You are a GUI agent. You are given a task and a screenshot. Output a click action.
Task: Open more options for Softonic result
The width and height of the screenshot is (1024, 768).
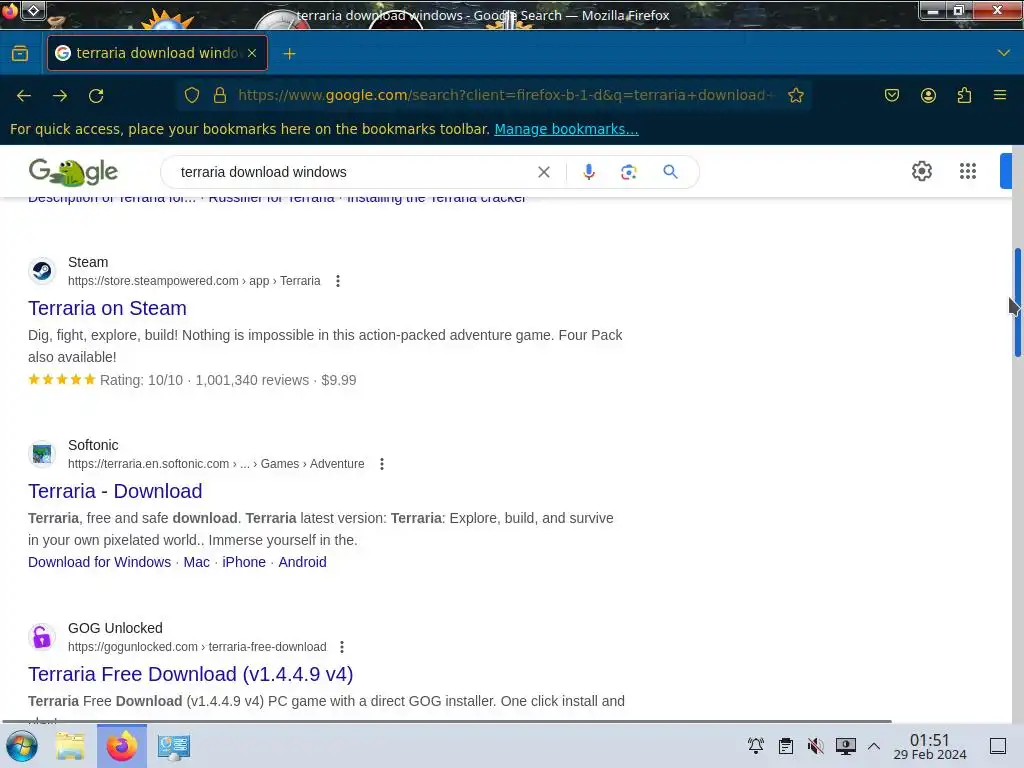coord(382,464)
